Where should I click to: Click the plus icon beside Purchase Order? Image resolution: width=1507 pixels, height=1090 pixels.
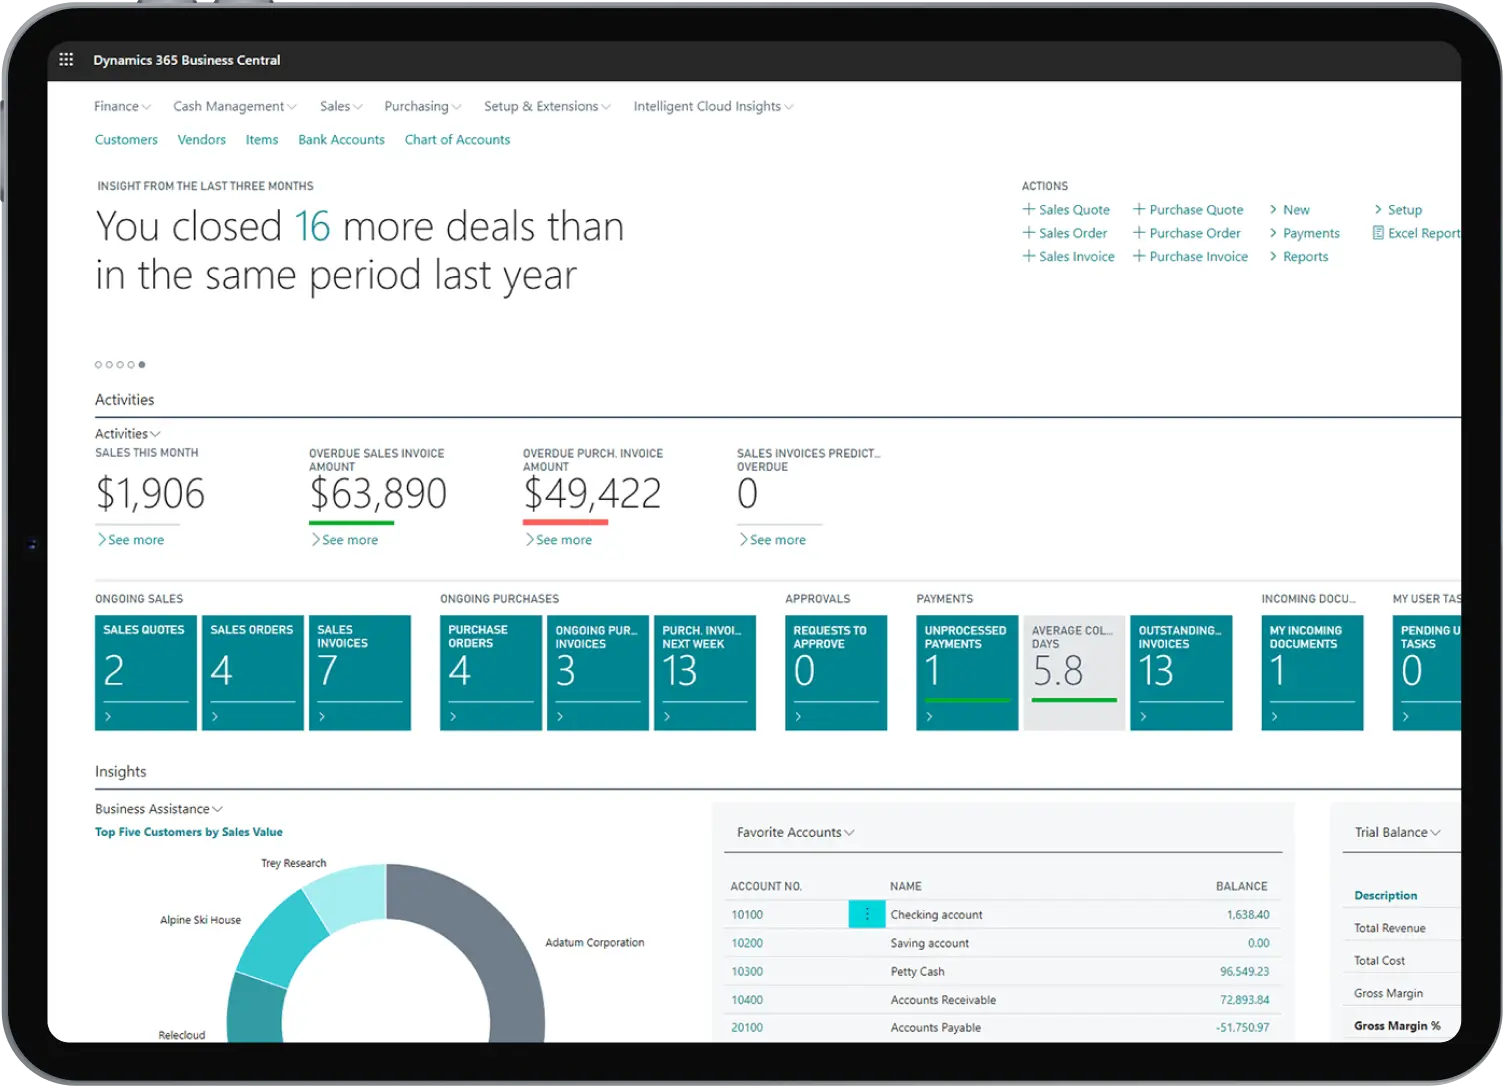click(x=1138, y=232)
